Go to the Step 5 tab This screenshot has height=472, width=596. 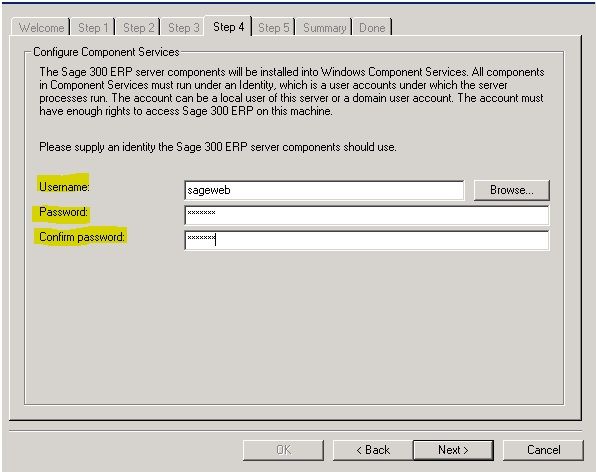pyautogui.click(x=273, y=28)
